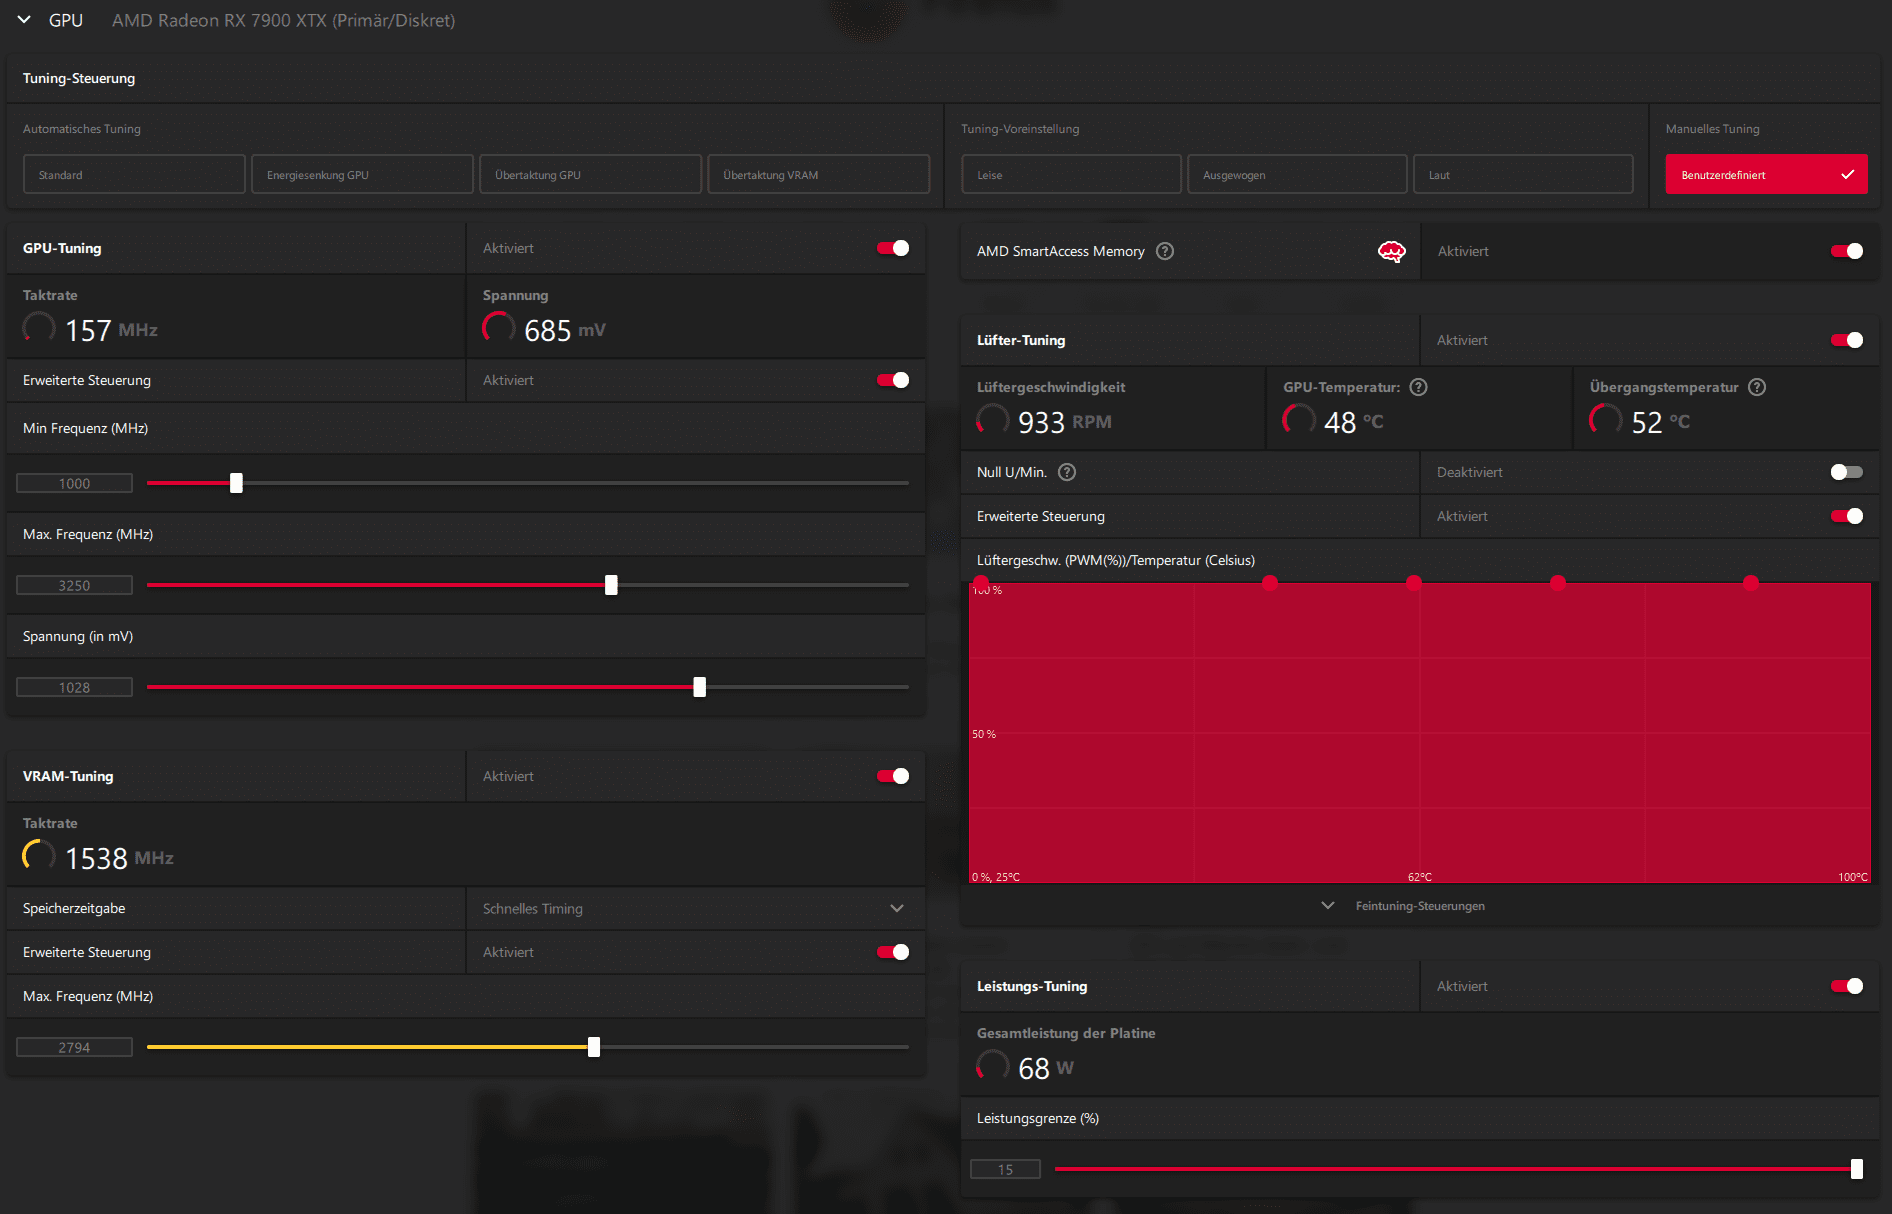Click the 48 °C GPU-Temperatur readout

(1354, 422)
